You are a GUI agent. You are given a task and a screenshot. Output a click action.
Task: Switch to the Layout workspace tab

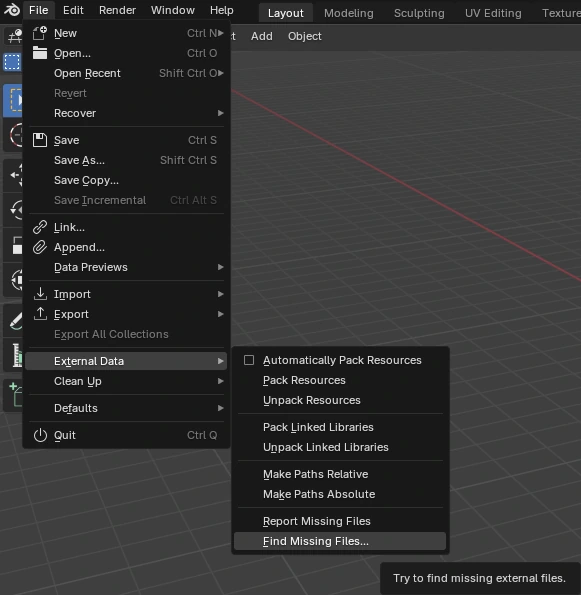[286, 13]
